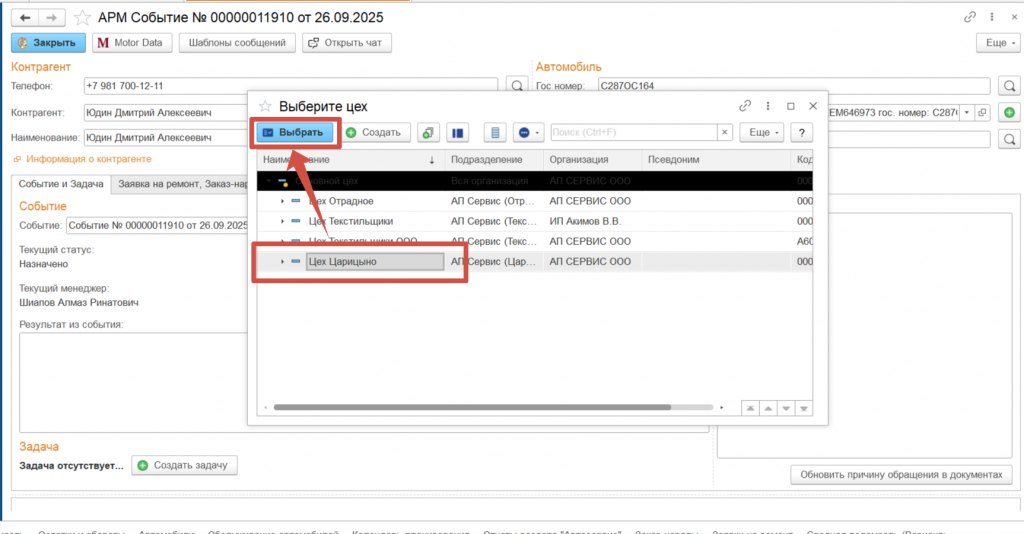Favorite the Выберите цех dialog with the star
This screenshot has width=1024, height=534.
pyautogui.click(x=265, y=106)
